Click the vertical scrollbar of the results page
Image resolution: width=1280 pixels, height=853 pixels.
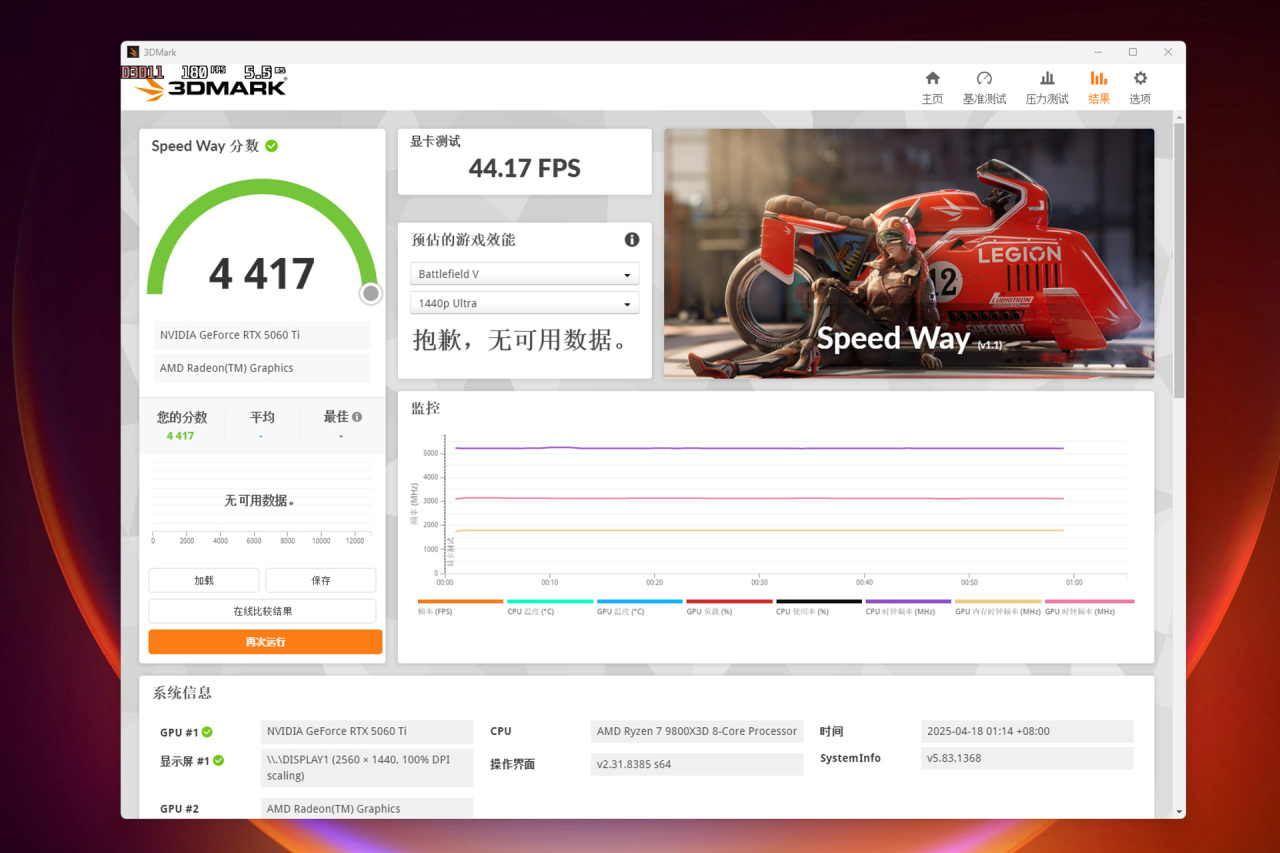(1179, 260)
